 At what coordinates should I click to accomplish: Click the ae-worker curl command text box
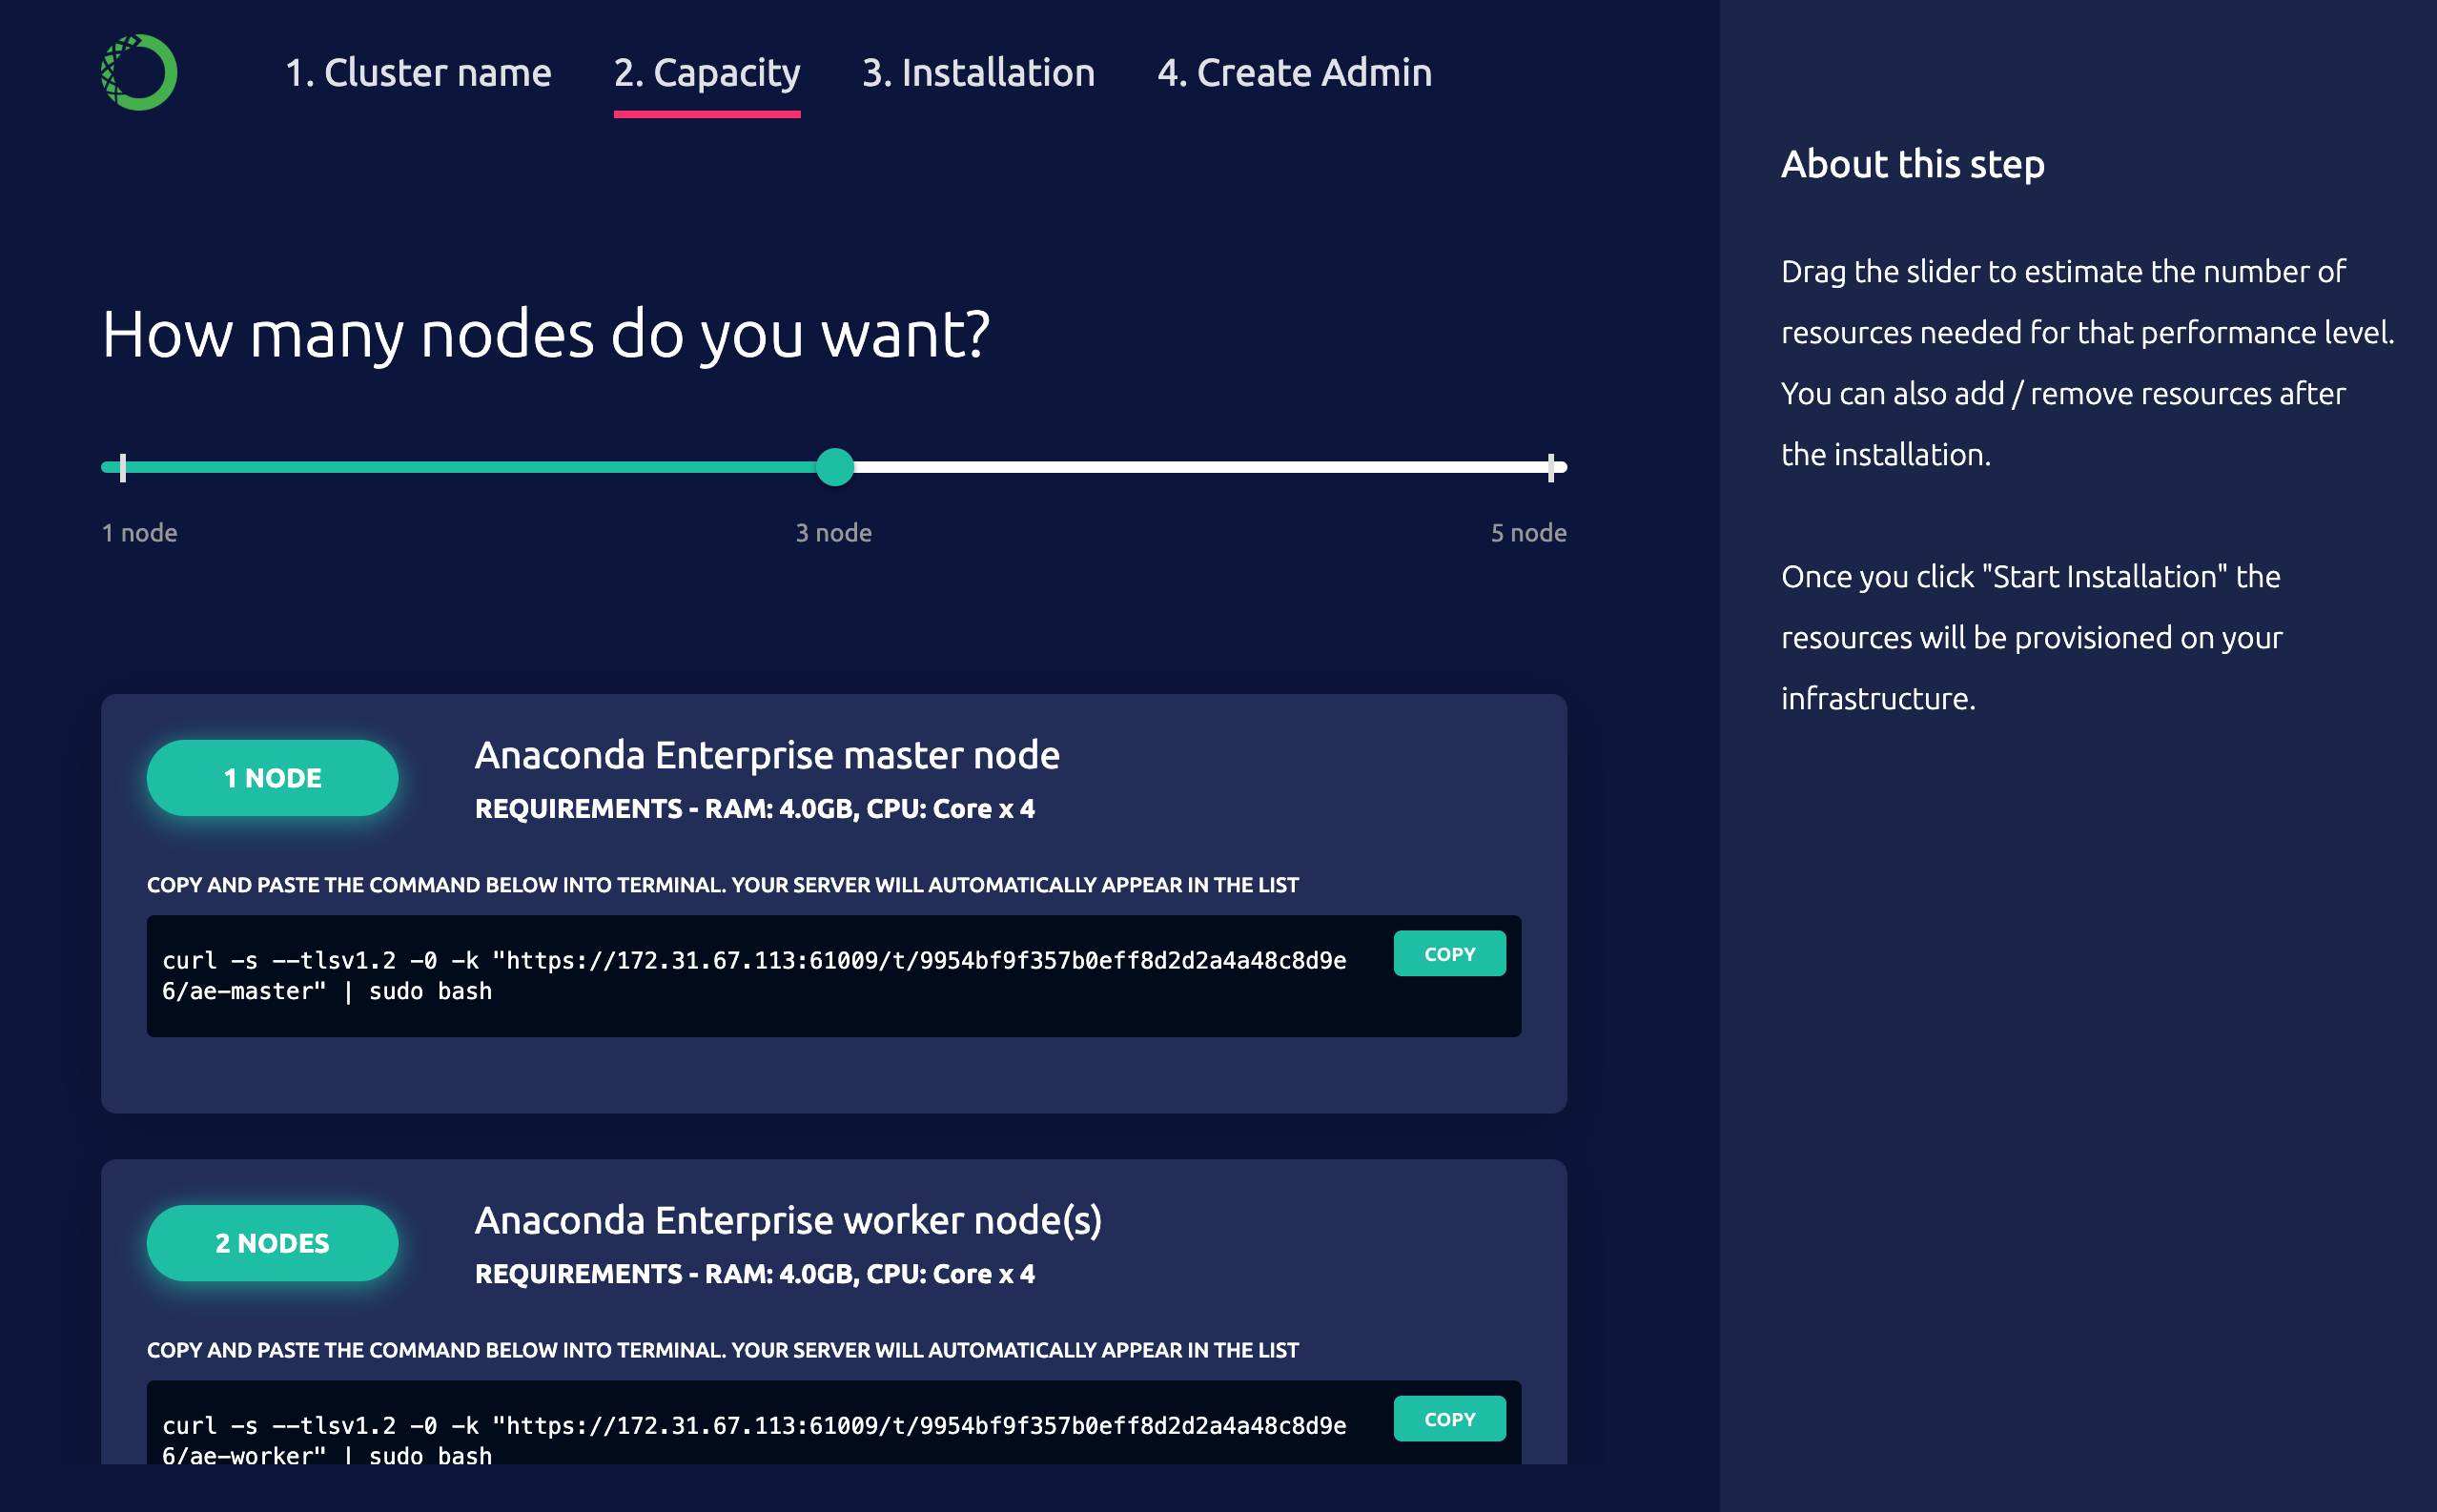pos(834,1423)
